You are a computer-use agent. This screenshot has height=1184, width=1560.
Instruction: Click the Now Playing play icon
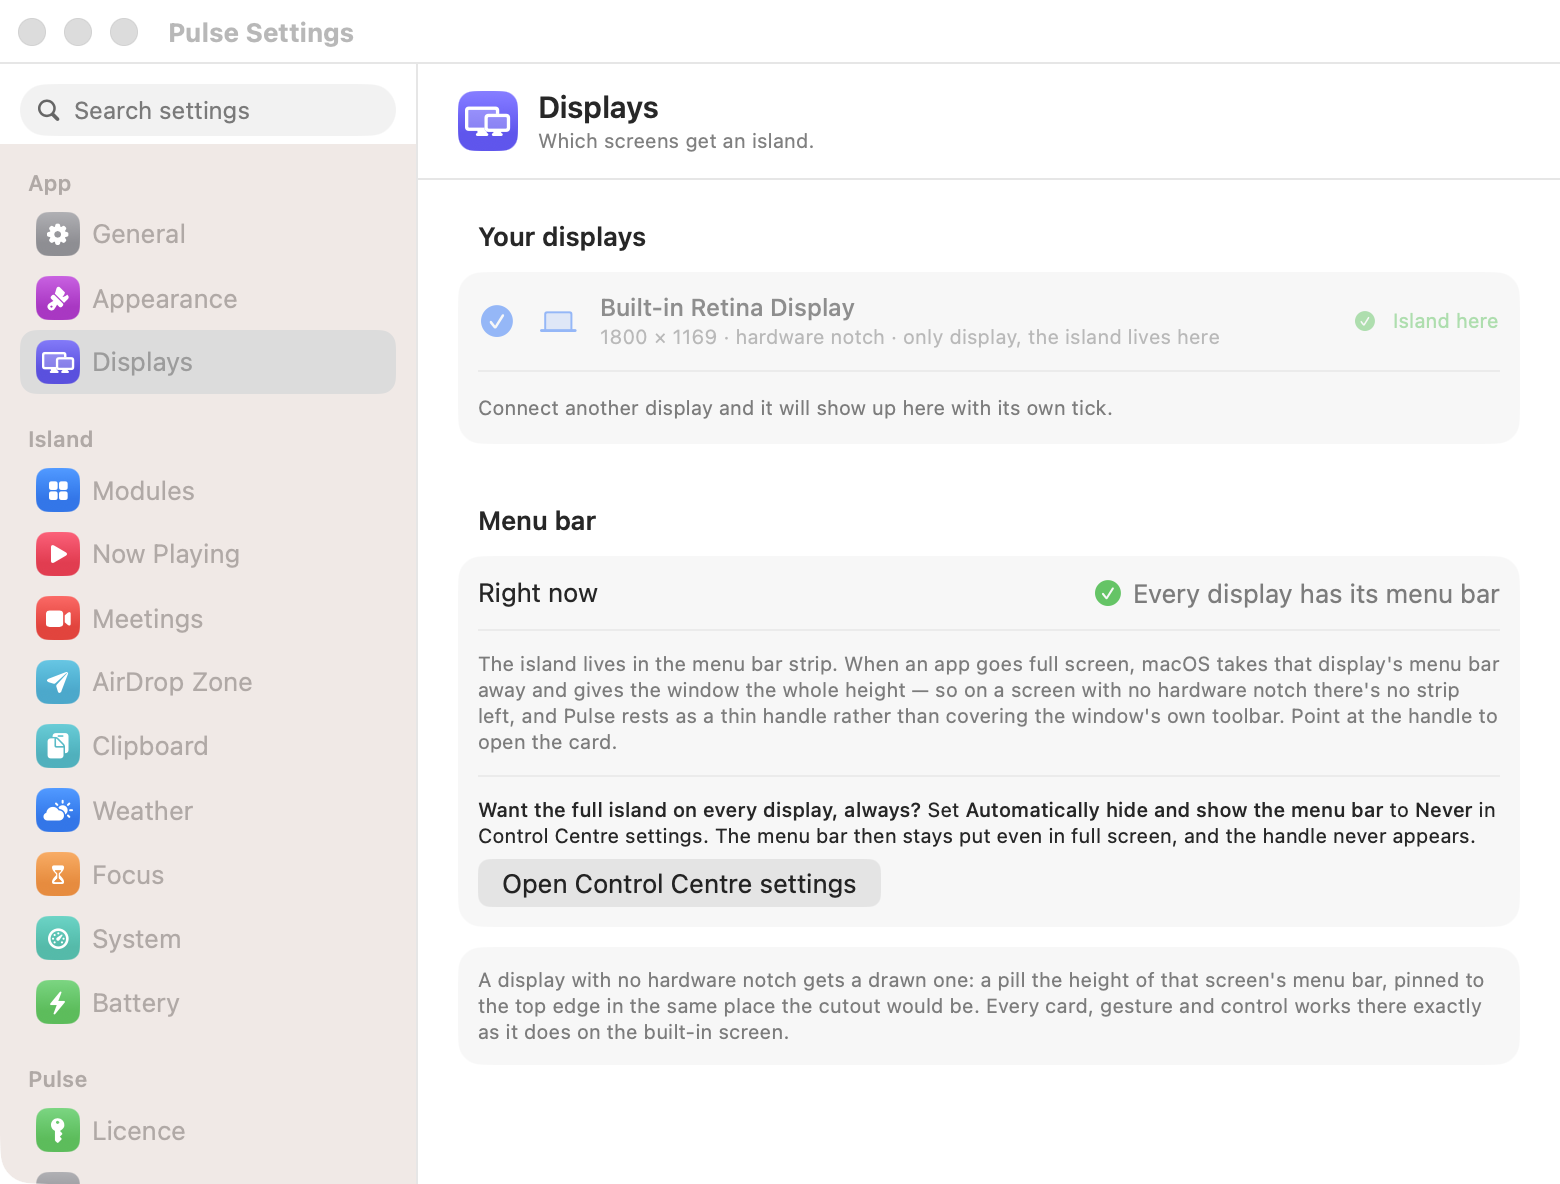coord(58,554)
